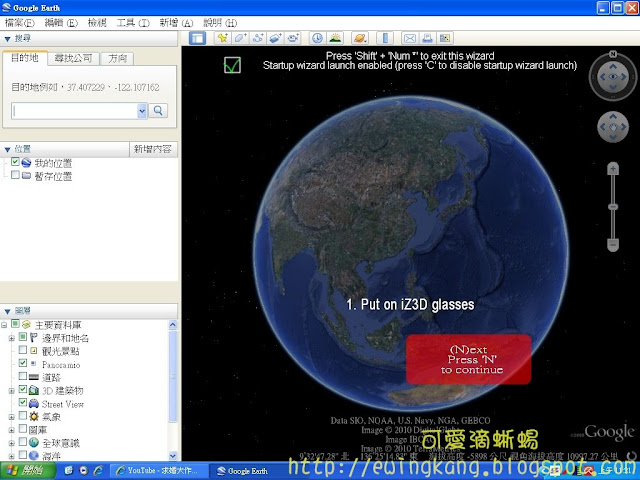Expand the 3D 建築物 layer node

(x=11, y=391)
